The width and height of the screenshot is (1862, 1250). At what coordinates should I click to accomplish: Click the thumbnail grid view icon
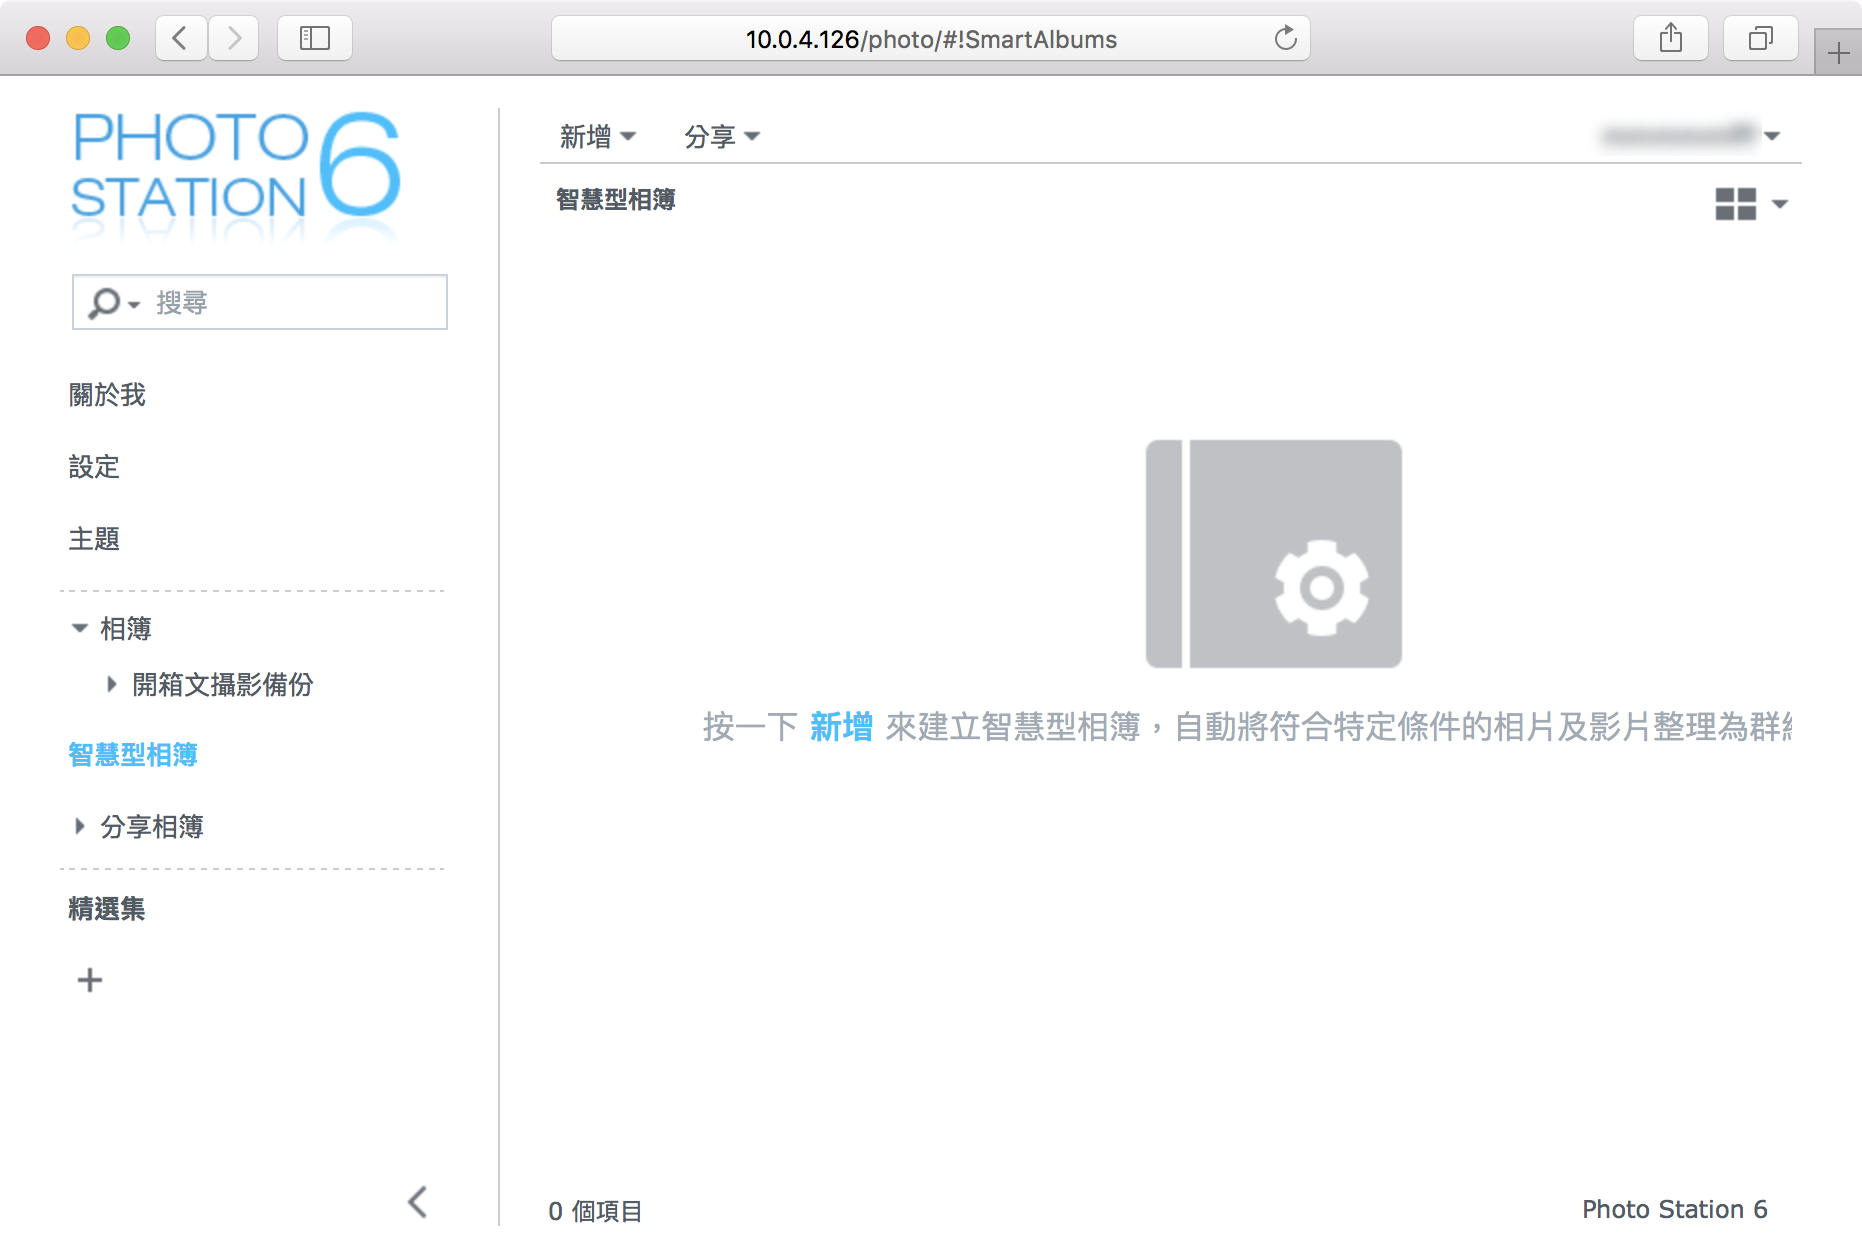(1735, 204)
